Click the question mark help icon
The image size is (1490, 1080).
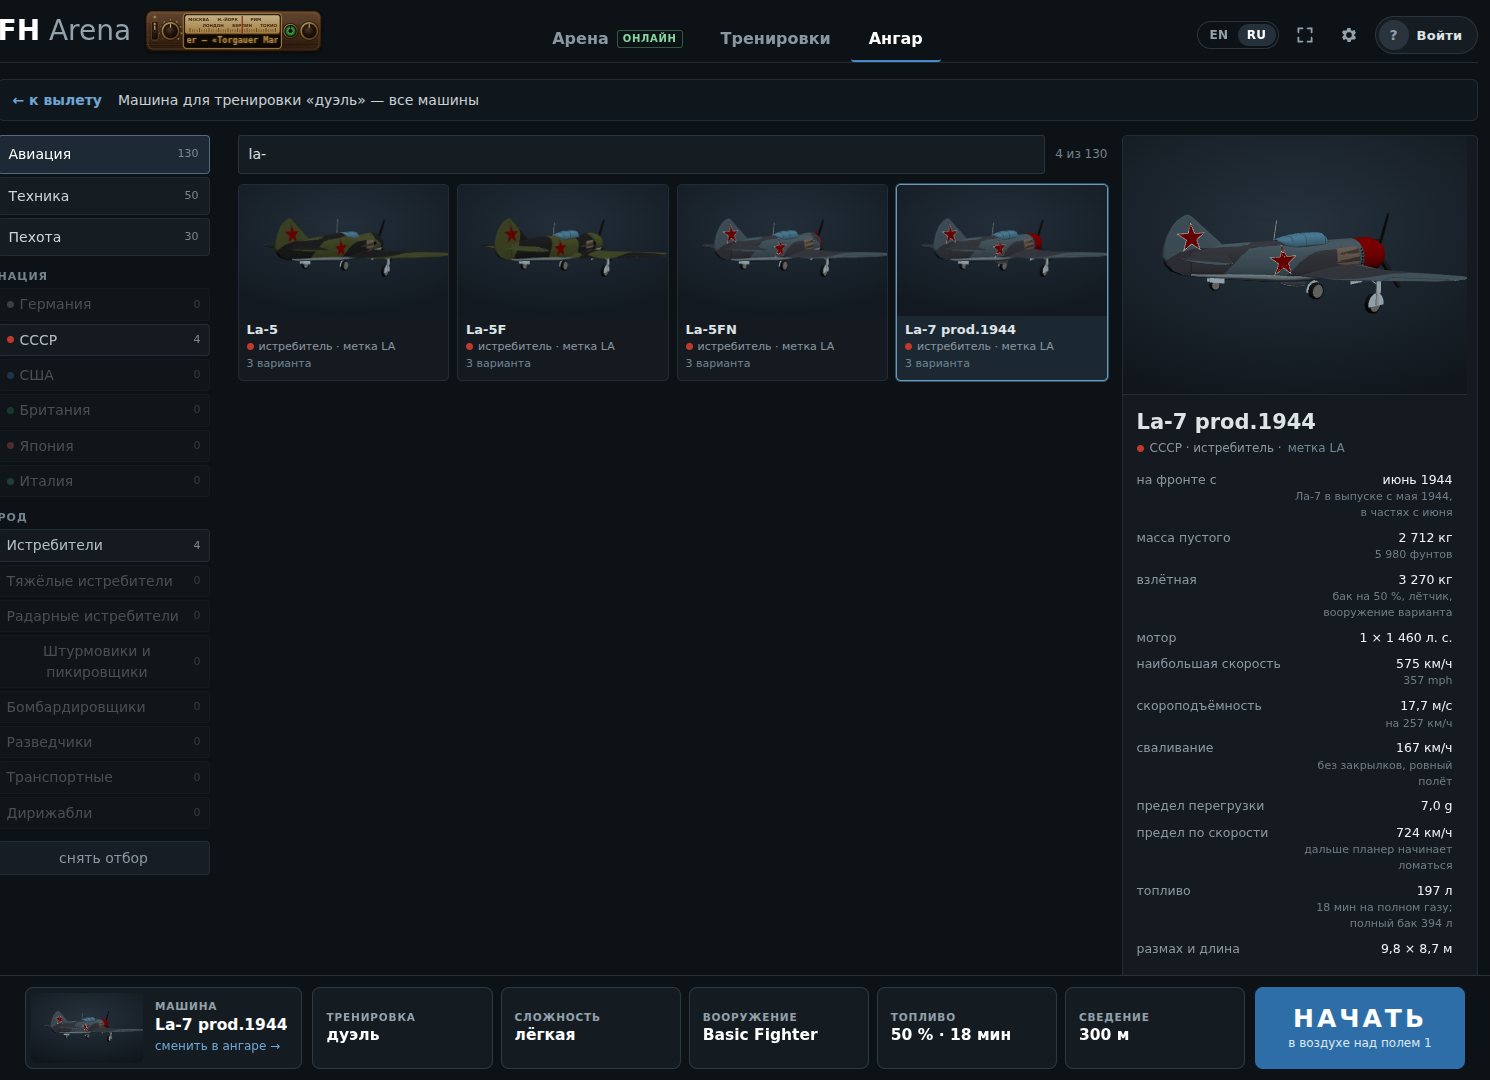coord(1393,35)
